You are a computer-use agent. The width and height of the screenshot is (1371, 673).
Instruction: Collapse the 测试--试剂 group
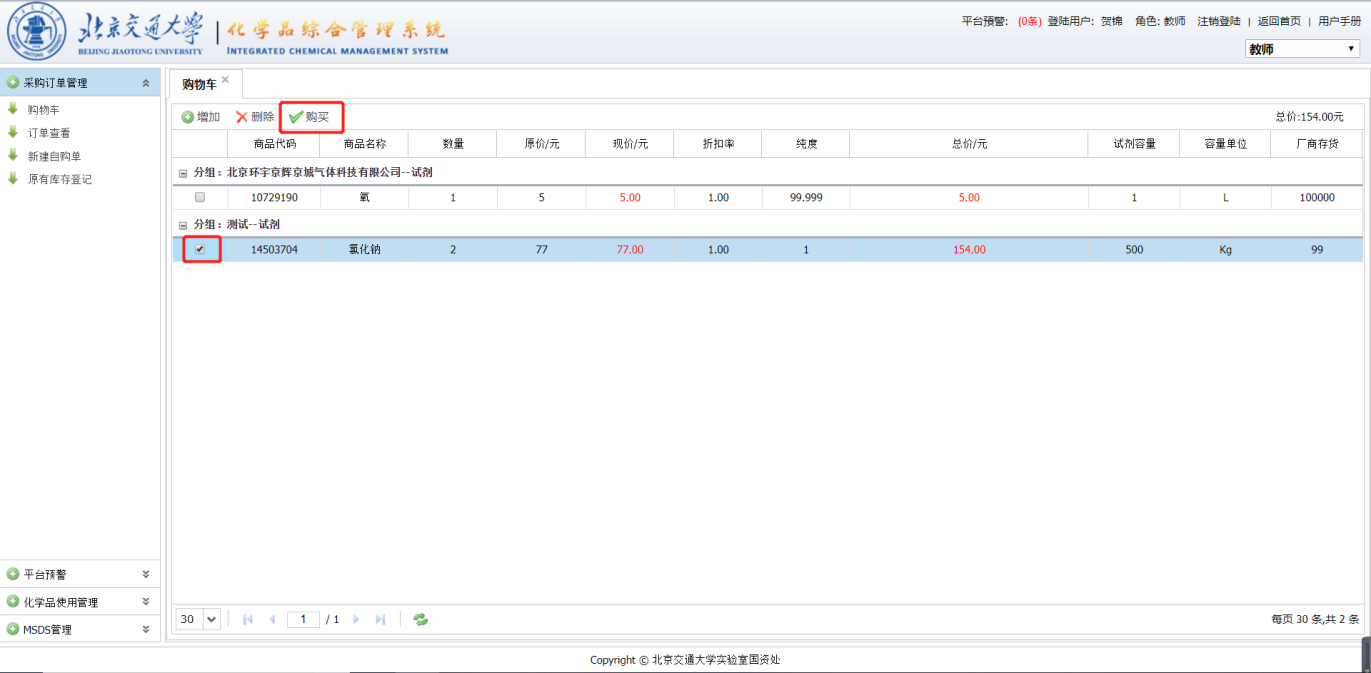pyautogui.click(x=182, y=225)
